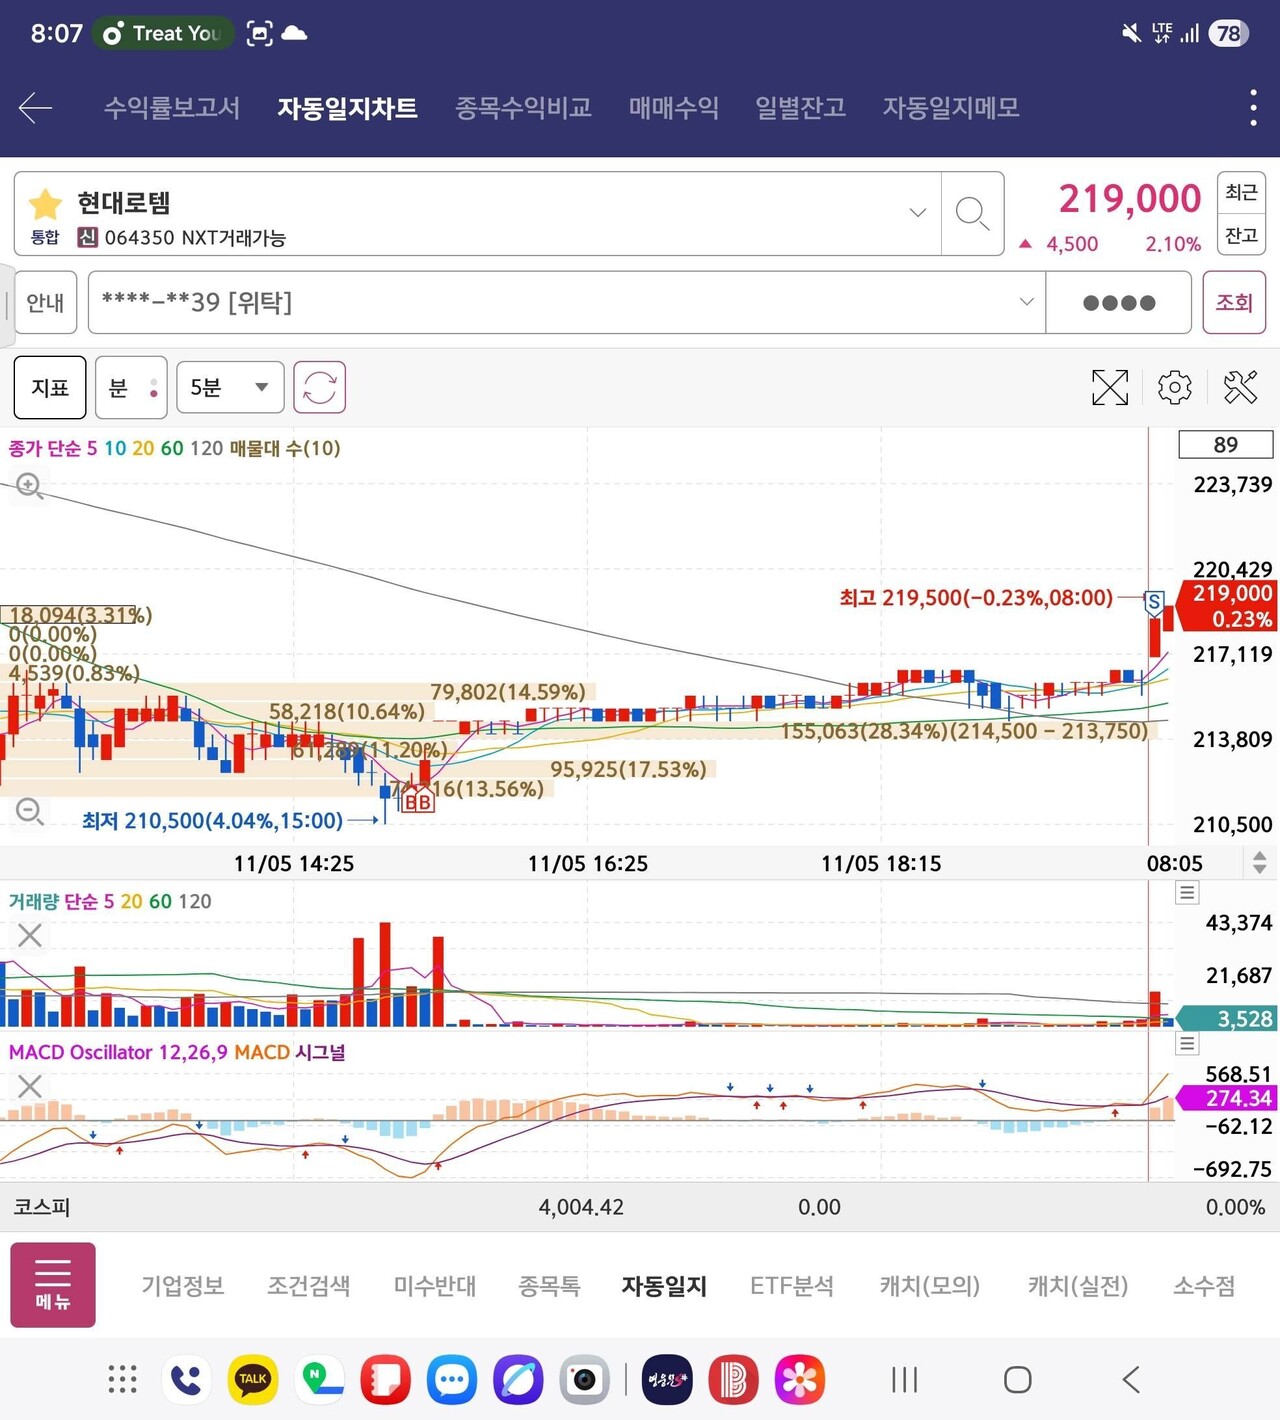Switch price display to 잔고 view
Viewport: 1280px width, 1420px height.
(1240, 235)
